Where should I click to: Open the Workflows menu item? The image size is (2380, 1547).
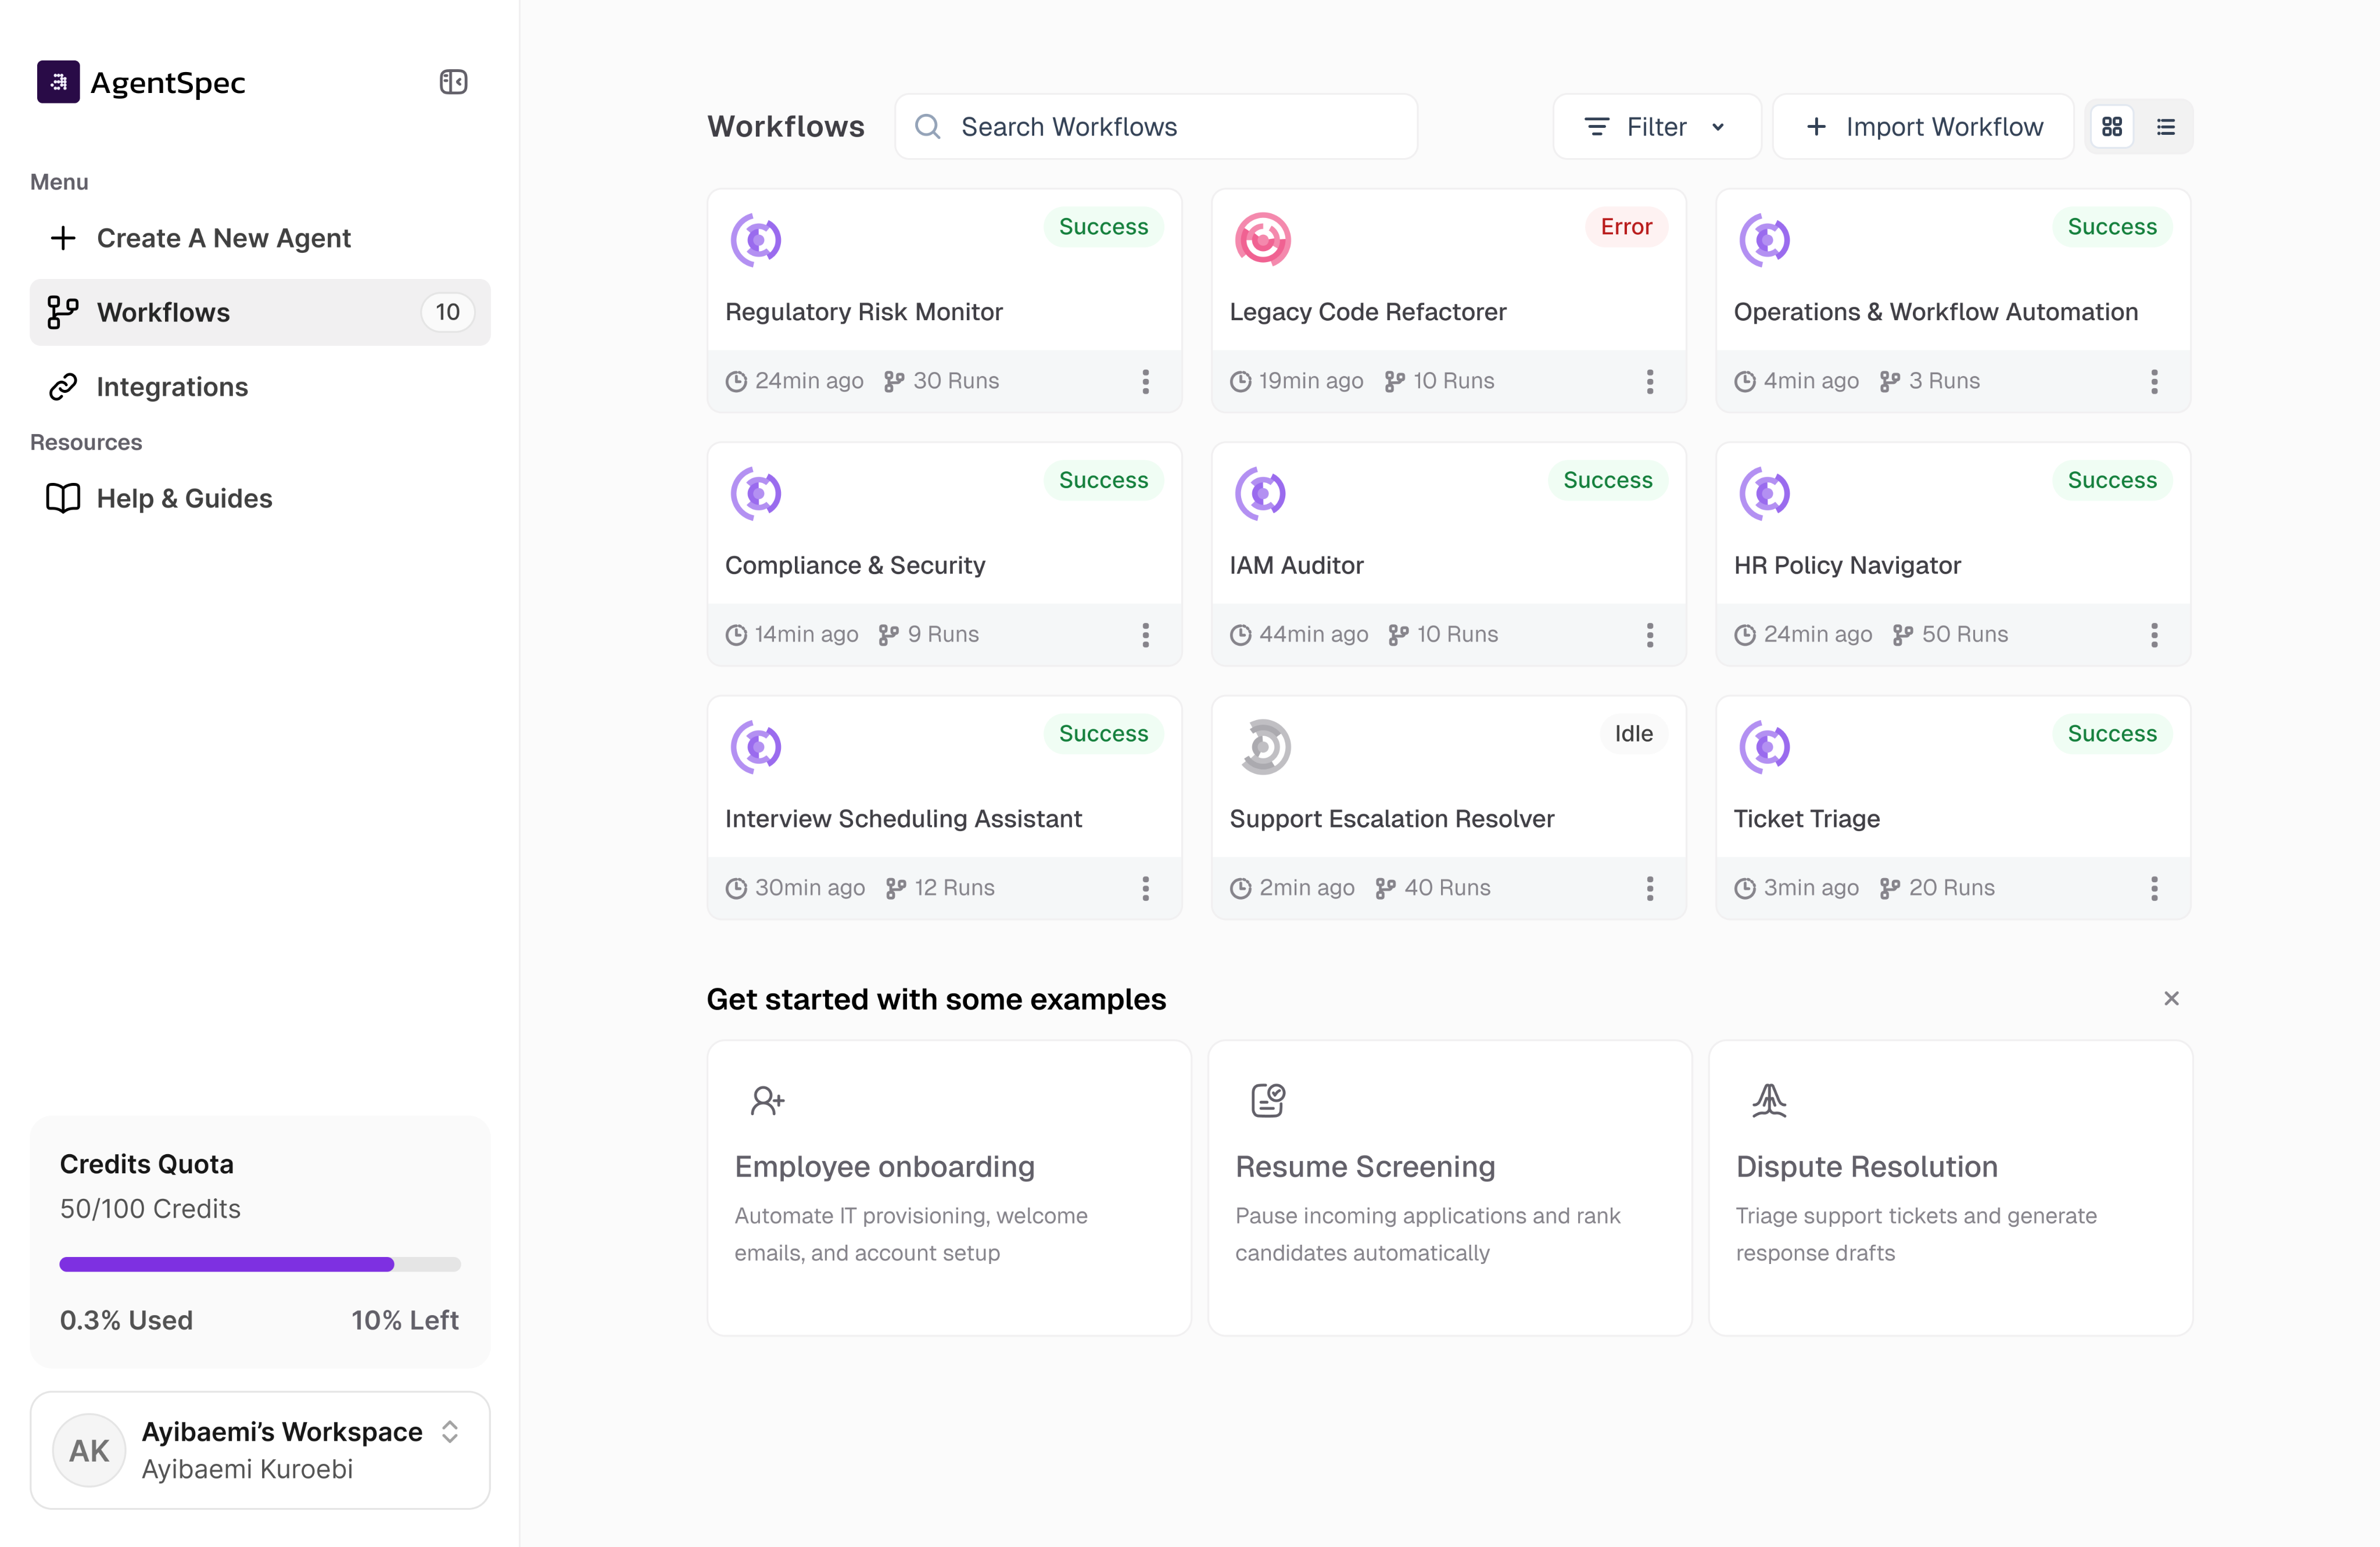coord(260,312)
